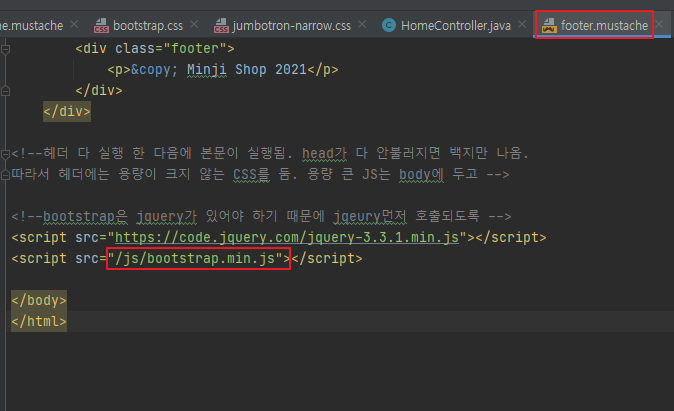Click the class="footer" attribute text
This screenshot has height=411, width=674.
171,49
